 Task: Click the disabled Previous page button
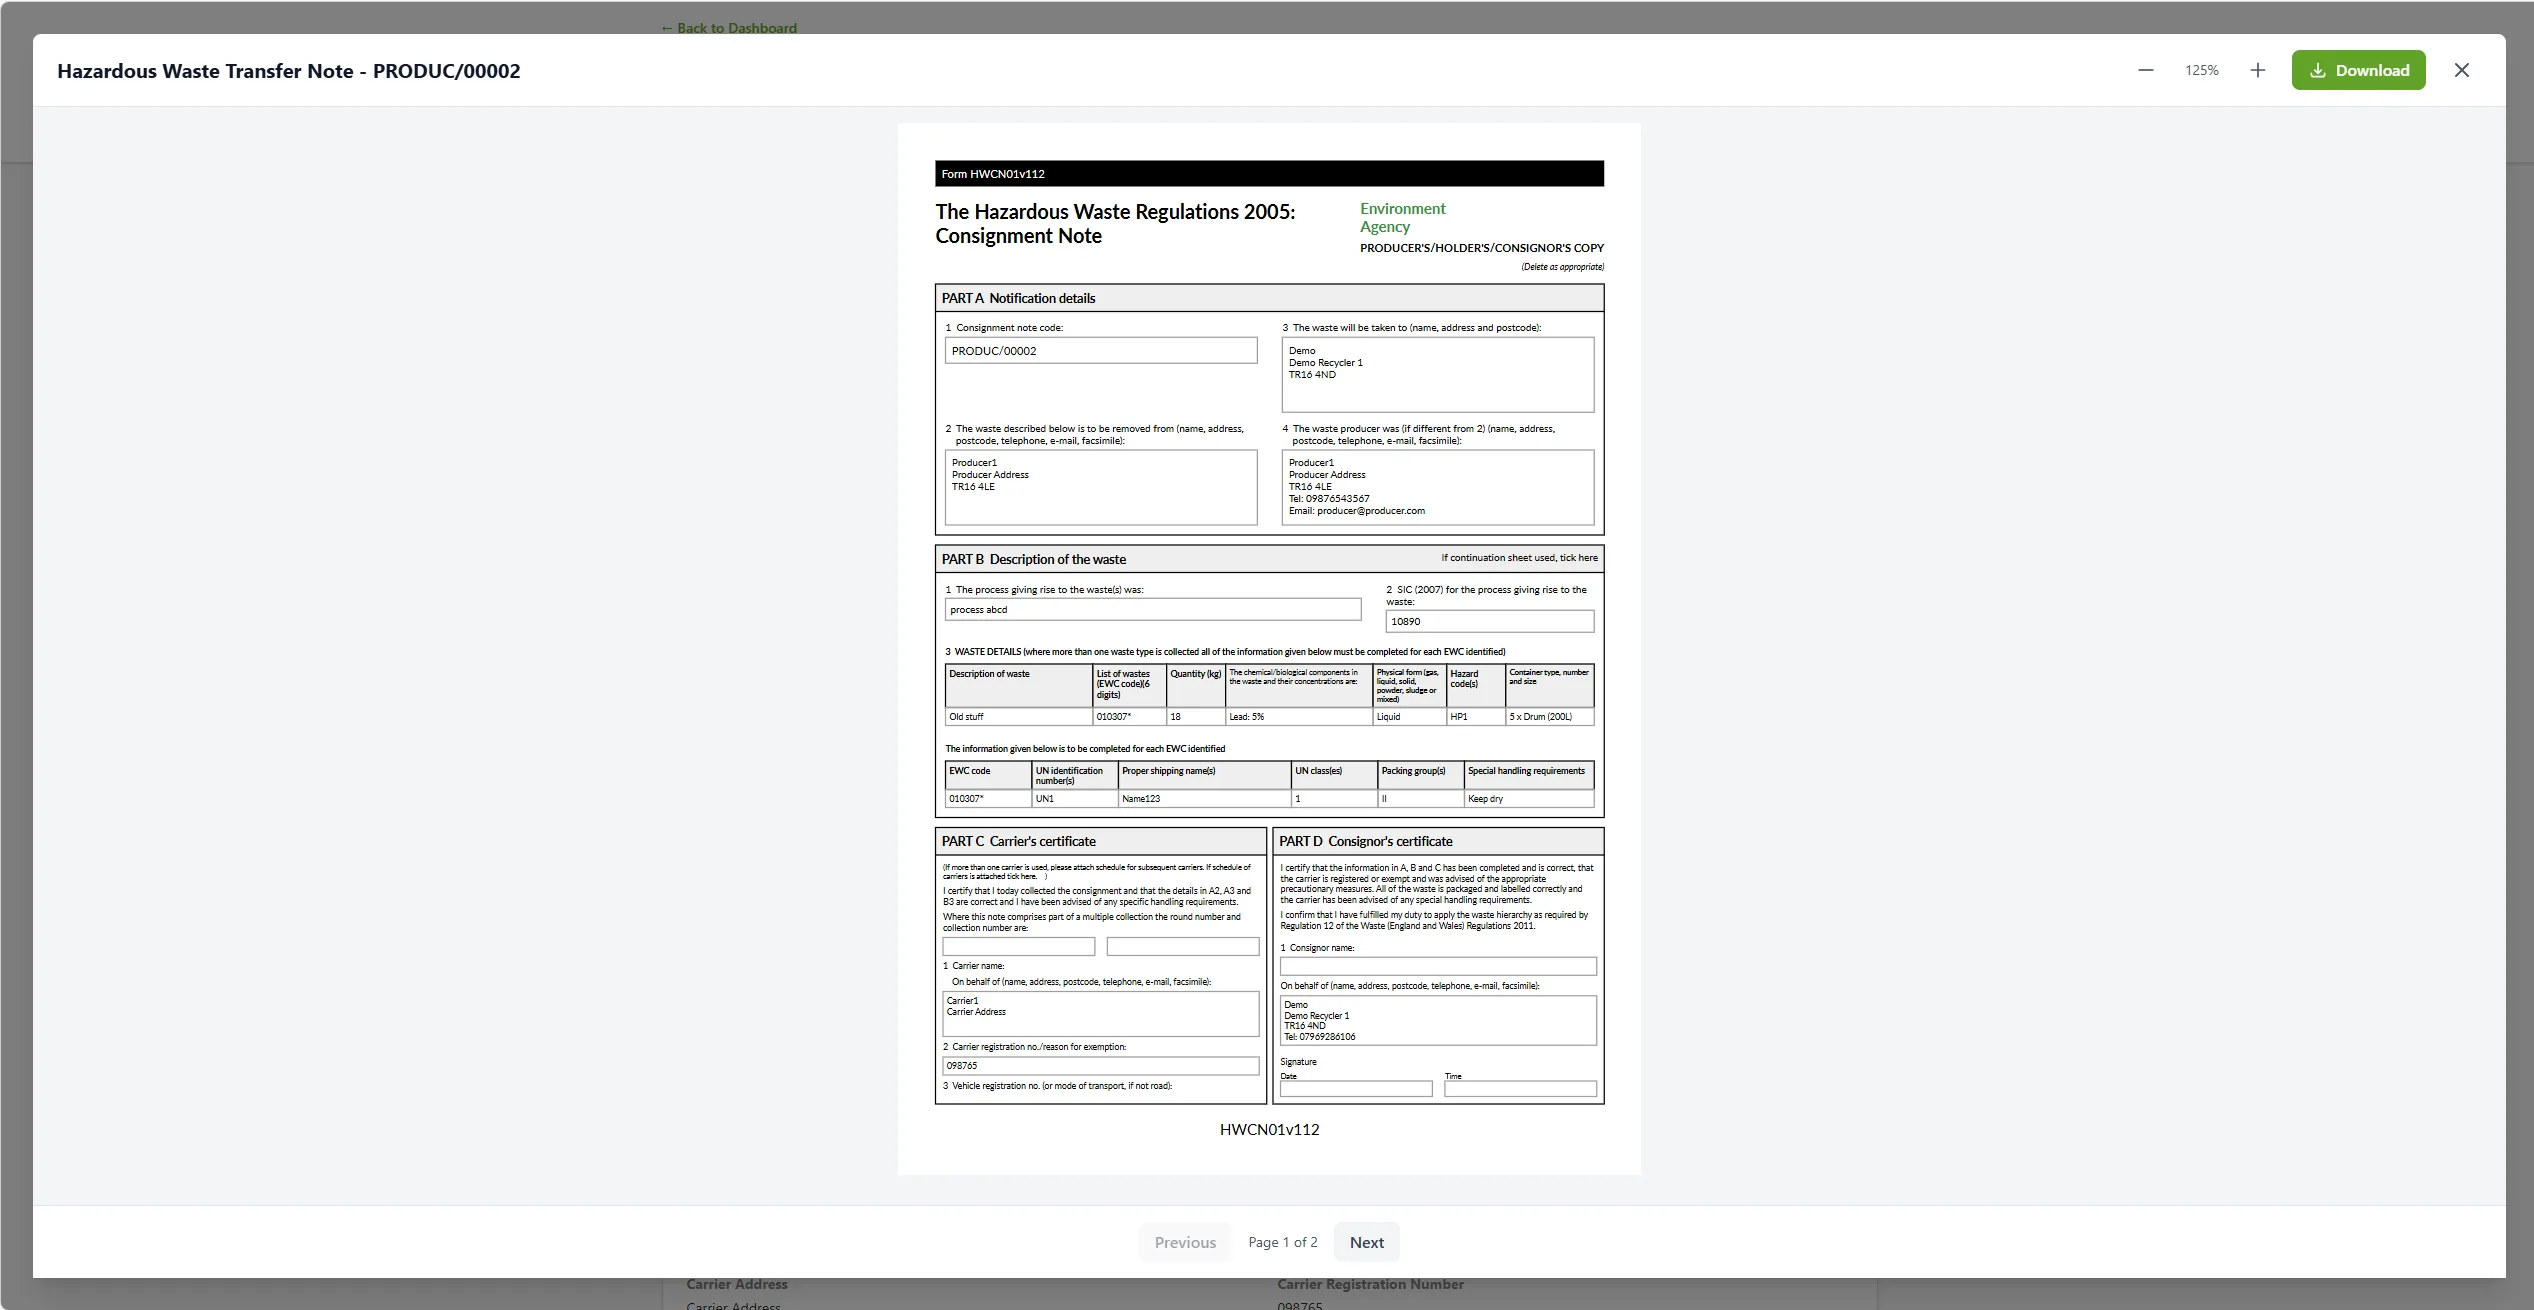pyautogui.click(x=1185, y=1242)
